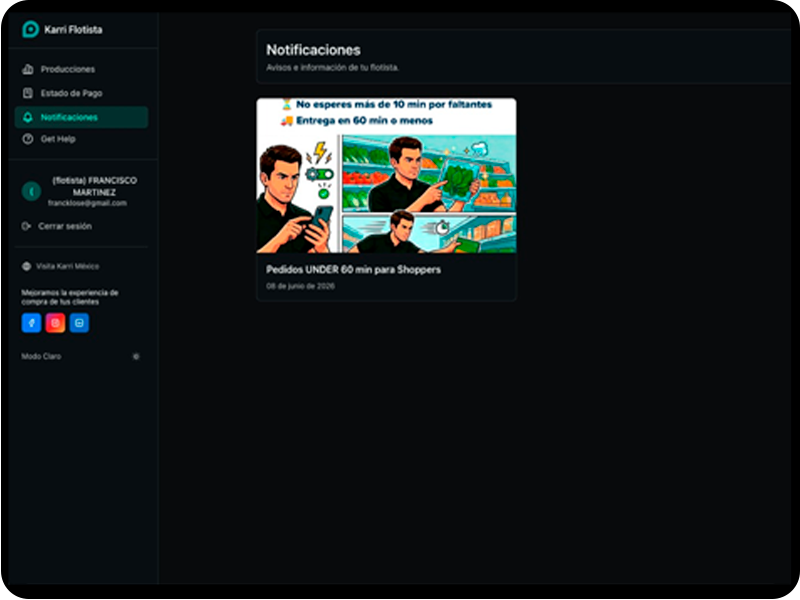This screenshot has height=600, width=800.
Task: Click the globe icon beside Visita Karri México
Action: click(x=27, y=266)
